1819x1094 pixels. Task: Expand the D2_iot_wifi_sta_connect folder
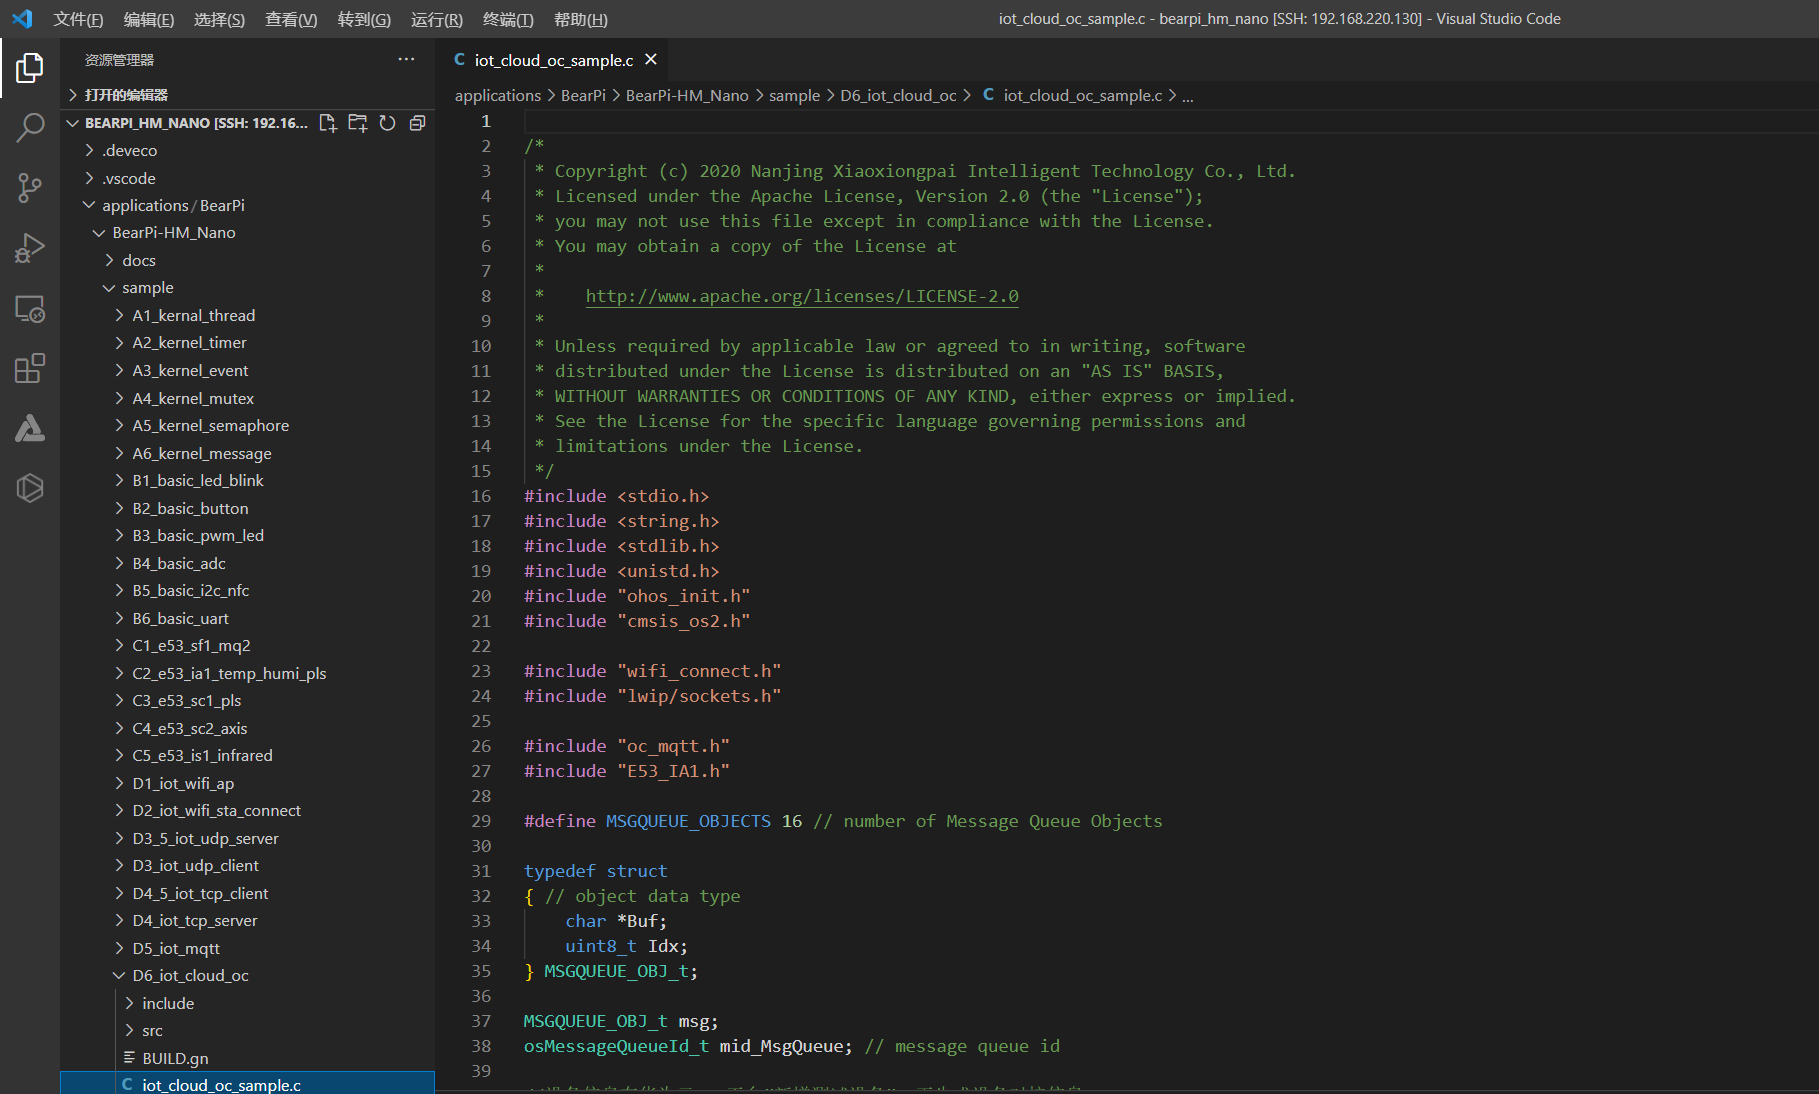(247, 810)
